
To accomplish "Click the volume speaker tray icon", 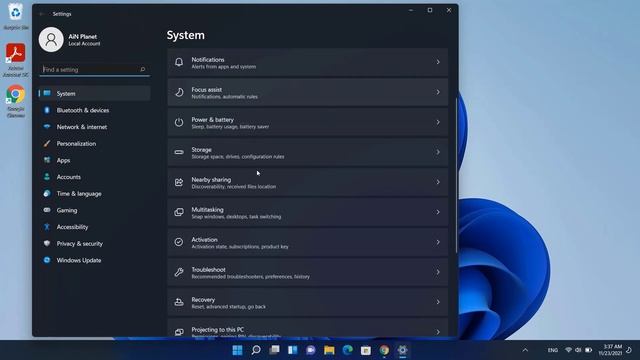I will tap(578, 350).
